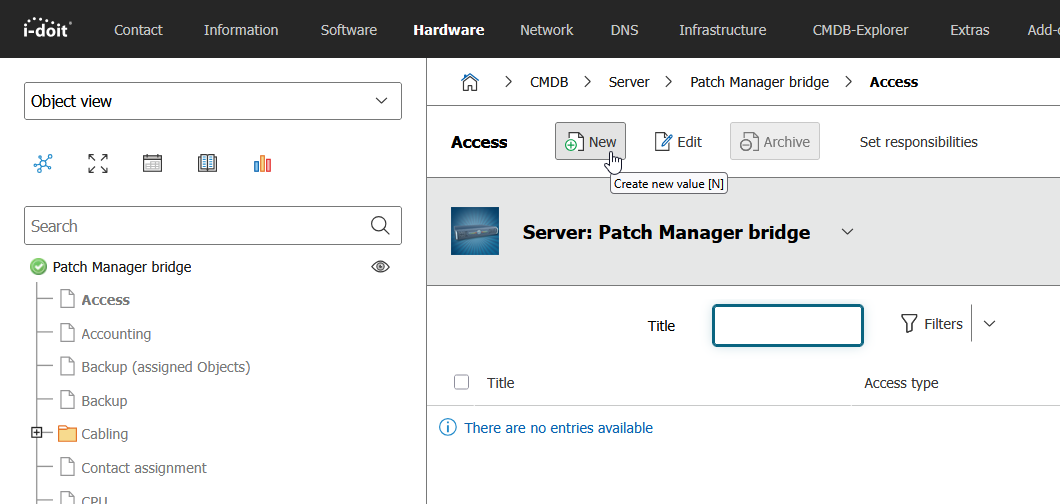1060x504 pixels.
Task: Click the Access breadcrumb label
Action: click(894, 82)
